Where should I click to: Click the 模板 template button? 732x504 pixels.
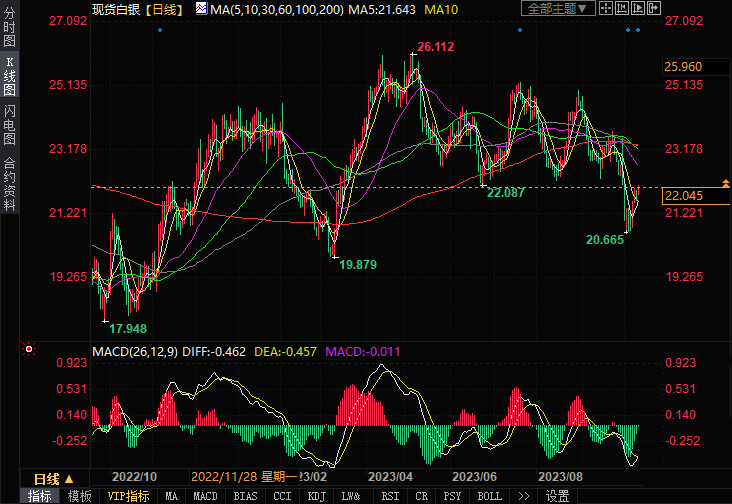79,496
